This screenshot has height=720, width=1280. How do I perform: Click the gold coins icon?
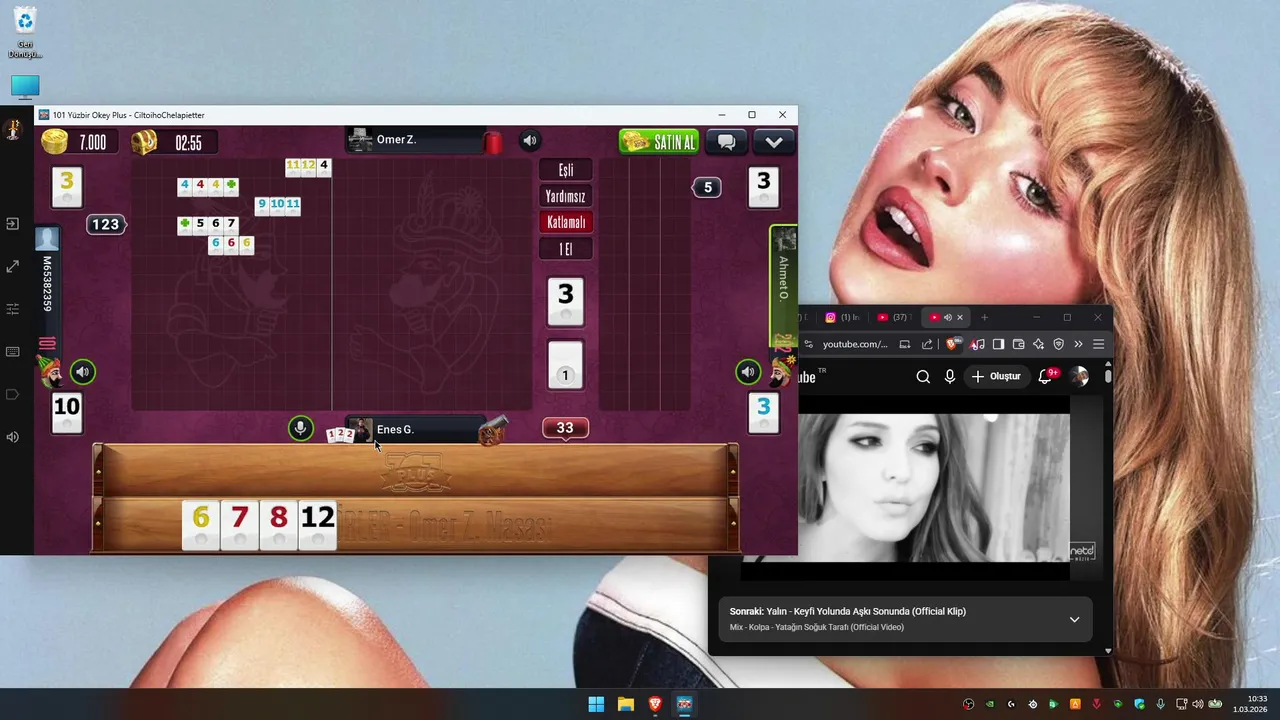[x=54, y=142]
